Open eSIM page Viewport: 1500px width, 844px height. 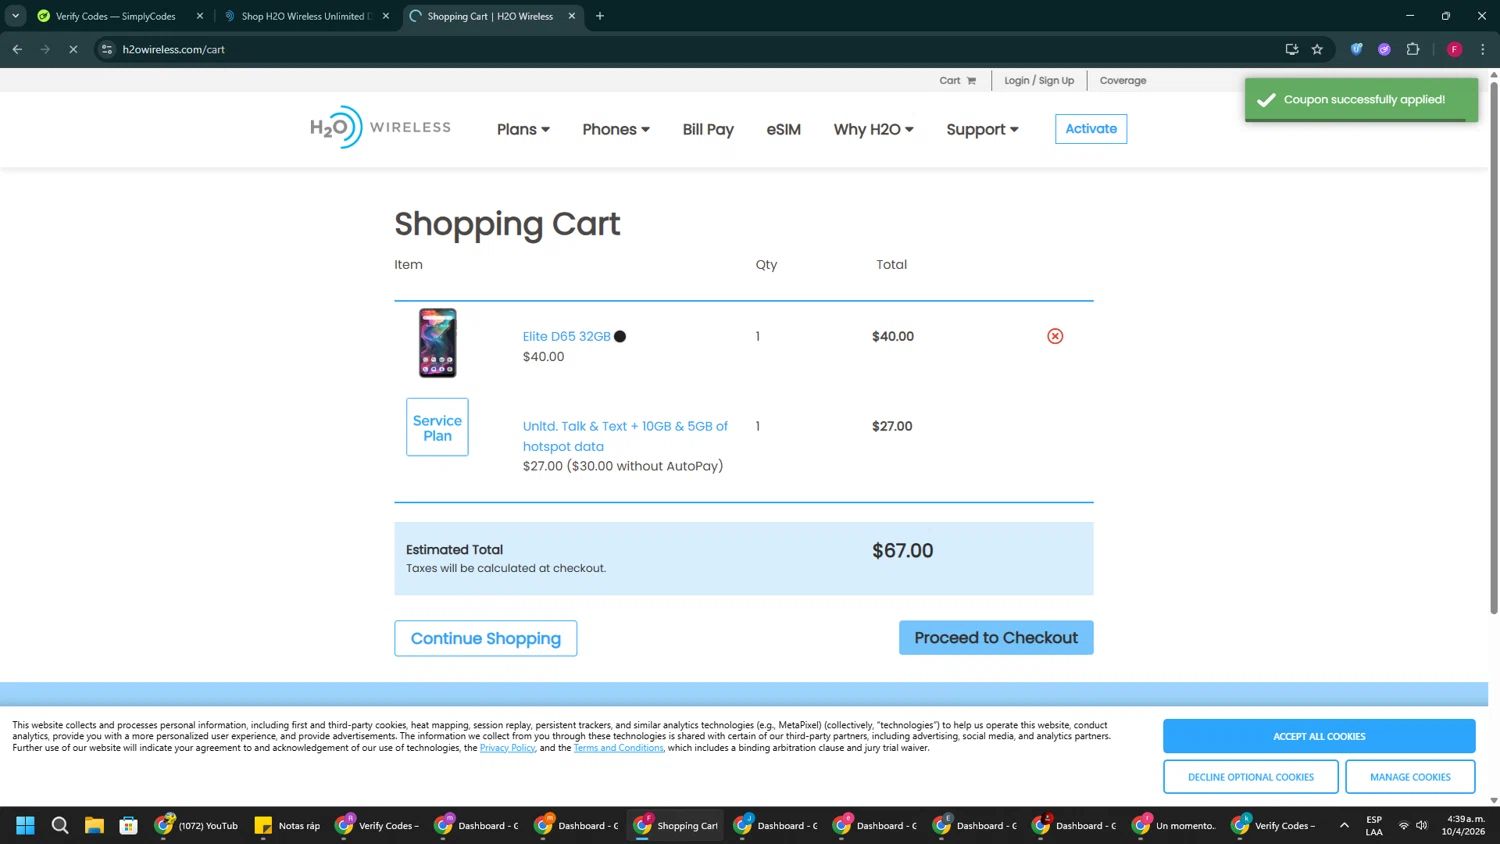784,129
